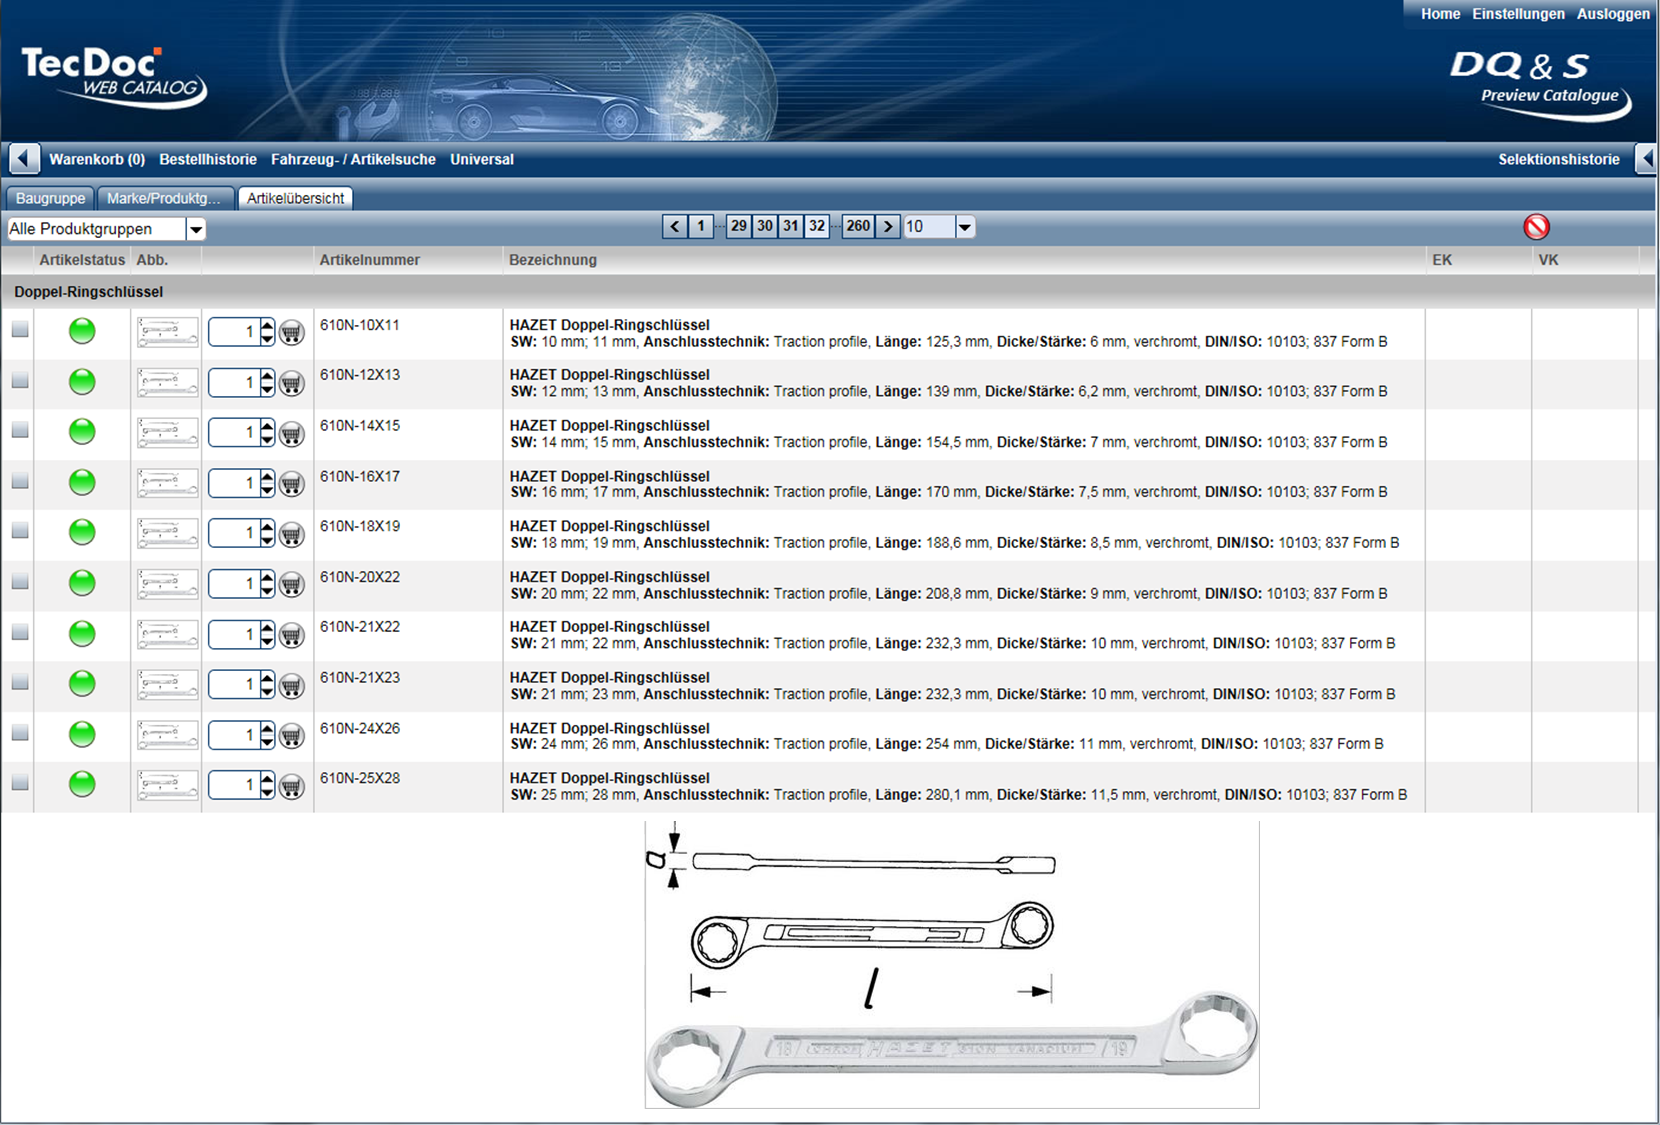This screenshot has height=1125, width=1660.
Task: Tick the checkbox for 610N-20X22
Action: click(x=20, y=582)
